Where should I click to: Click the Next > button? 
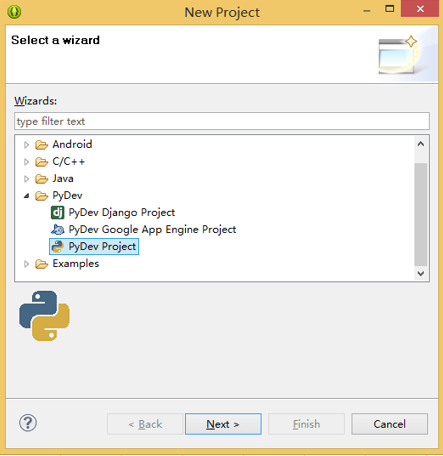pos(223,424)
